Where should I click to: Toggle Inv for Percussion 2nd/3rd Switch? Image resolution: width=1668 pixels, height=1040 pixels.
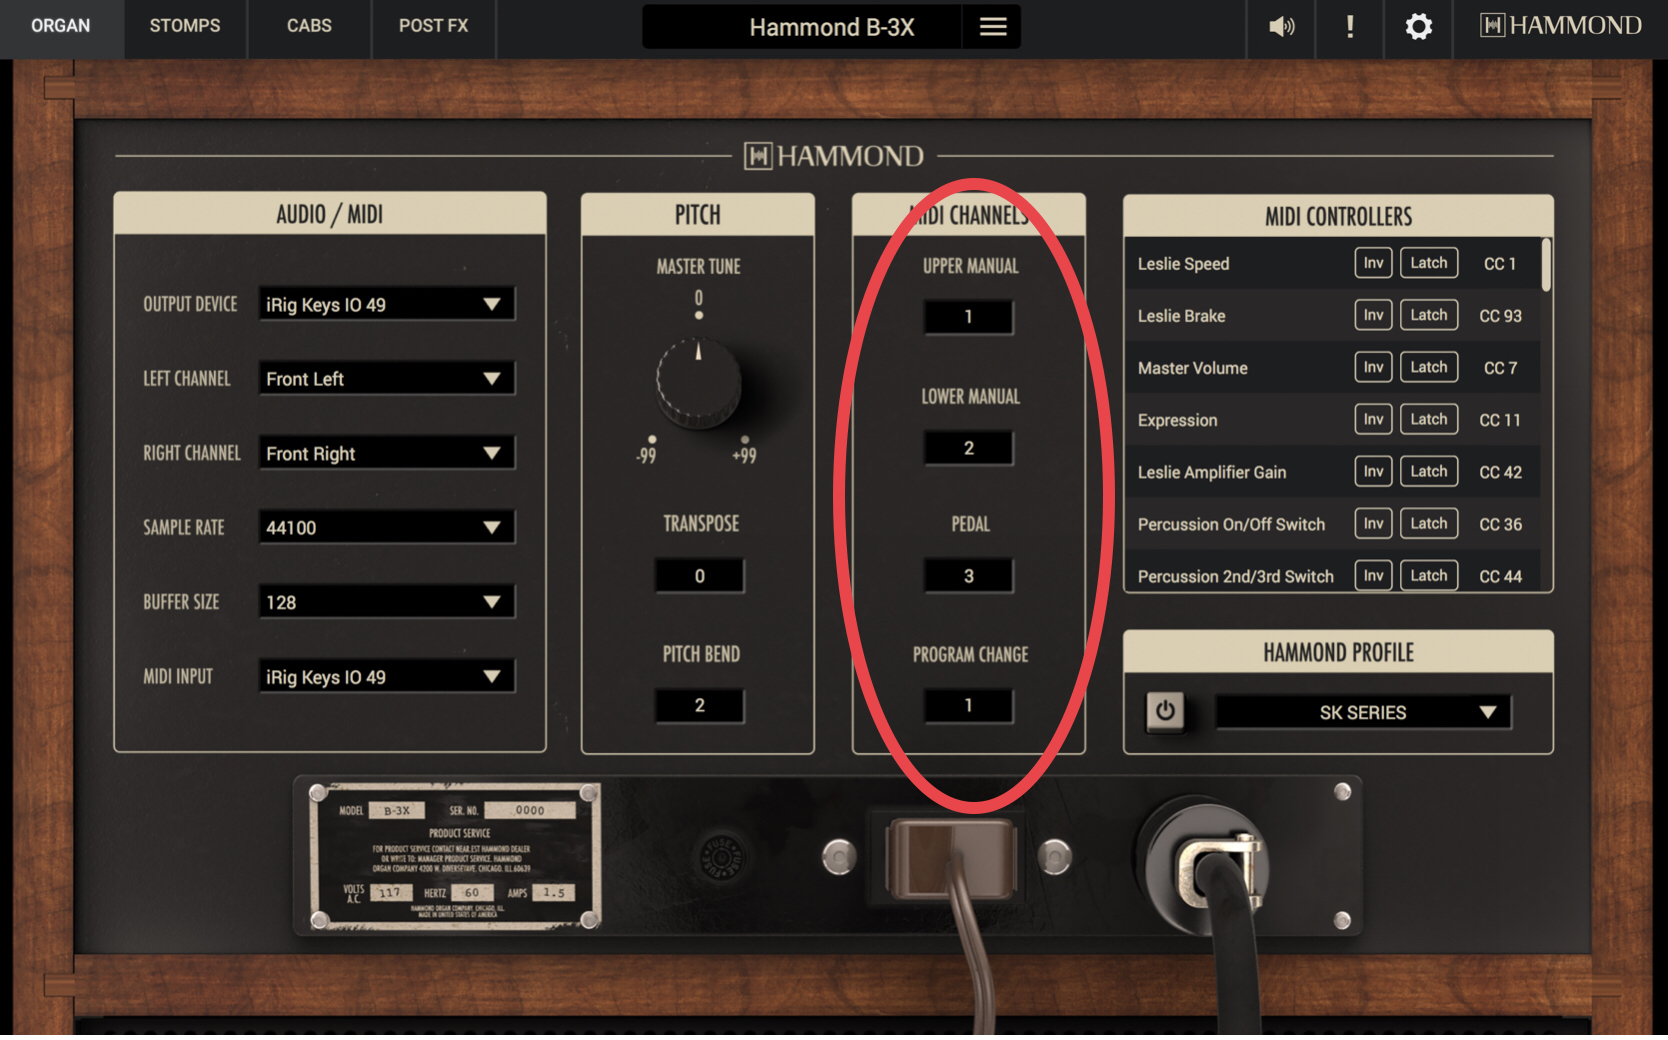(1373, 575)
